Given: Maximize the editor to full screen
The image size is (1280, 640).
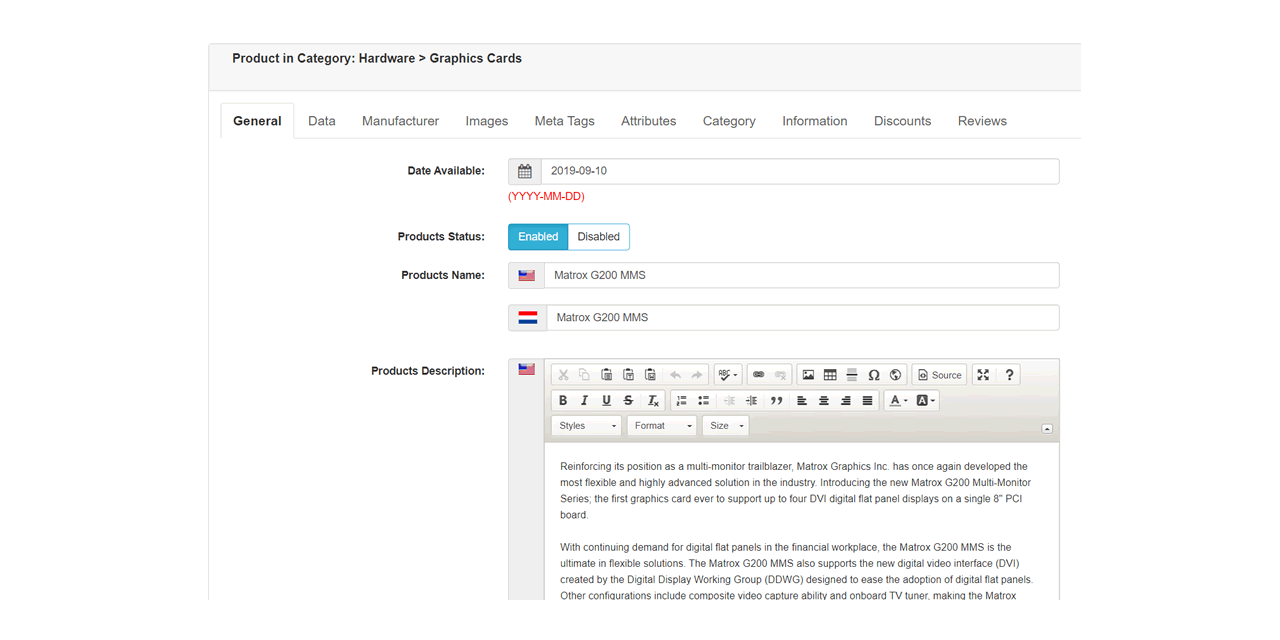Looking at the screenshot, I should coord(983,375).
